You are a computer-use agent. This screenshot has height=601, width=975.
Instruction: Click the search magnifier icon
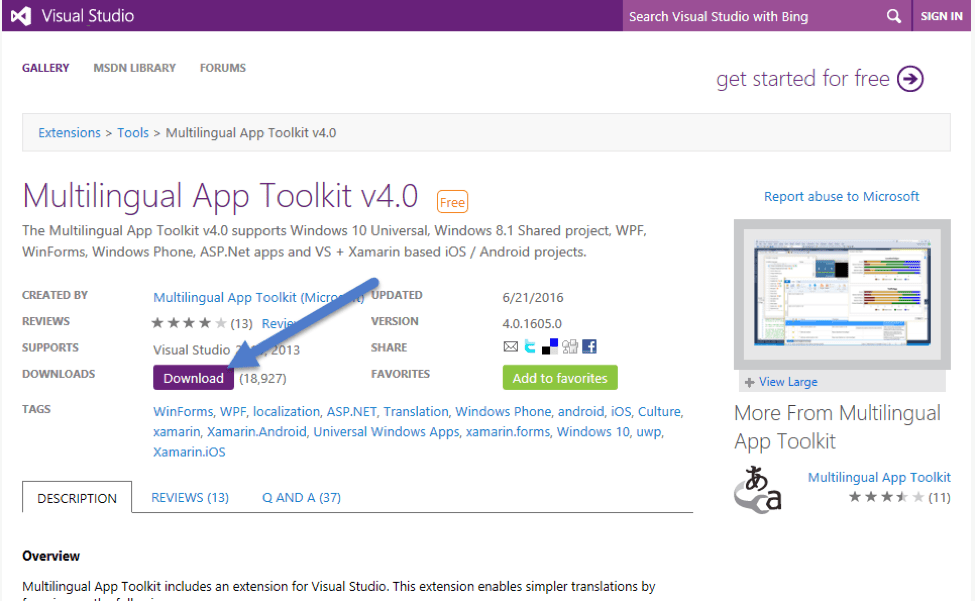click(x=894, y=16)
